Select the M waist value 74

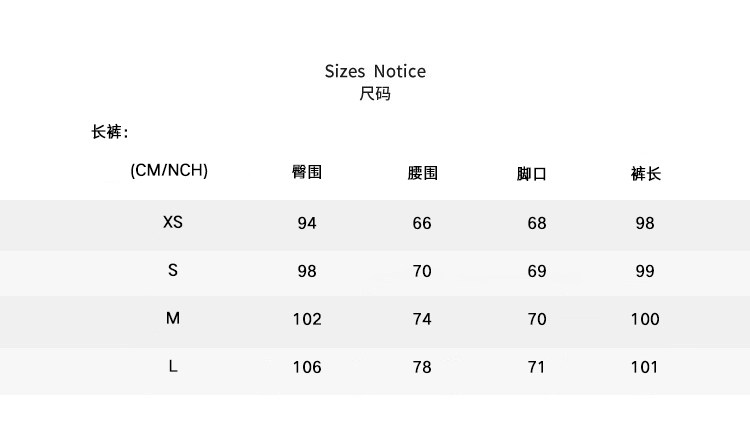point(422,319)
